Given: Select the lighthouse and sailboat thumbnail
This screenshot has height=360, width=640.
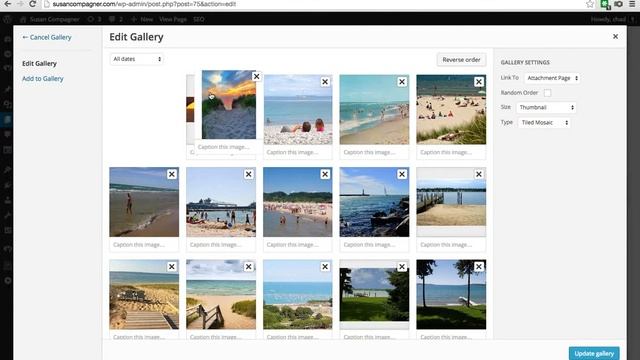Looking at the screenshot, I should pos(374,202).
